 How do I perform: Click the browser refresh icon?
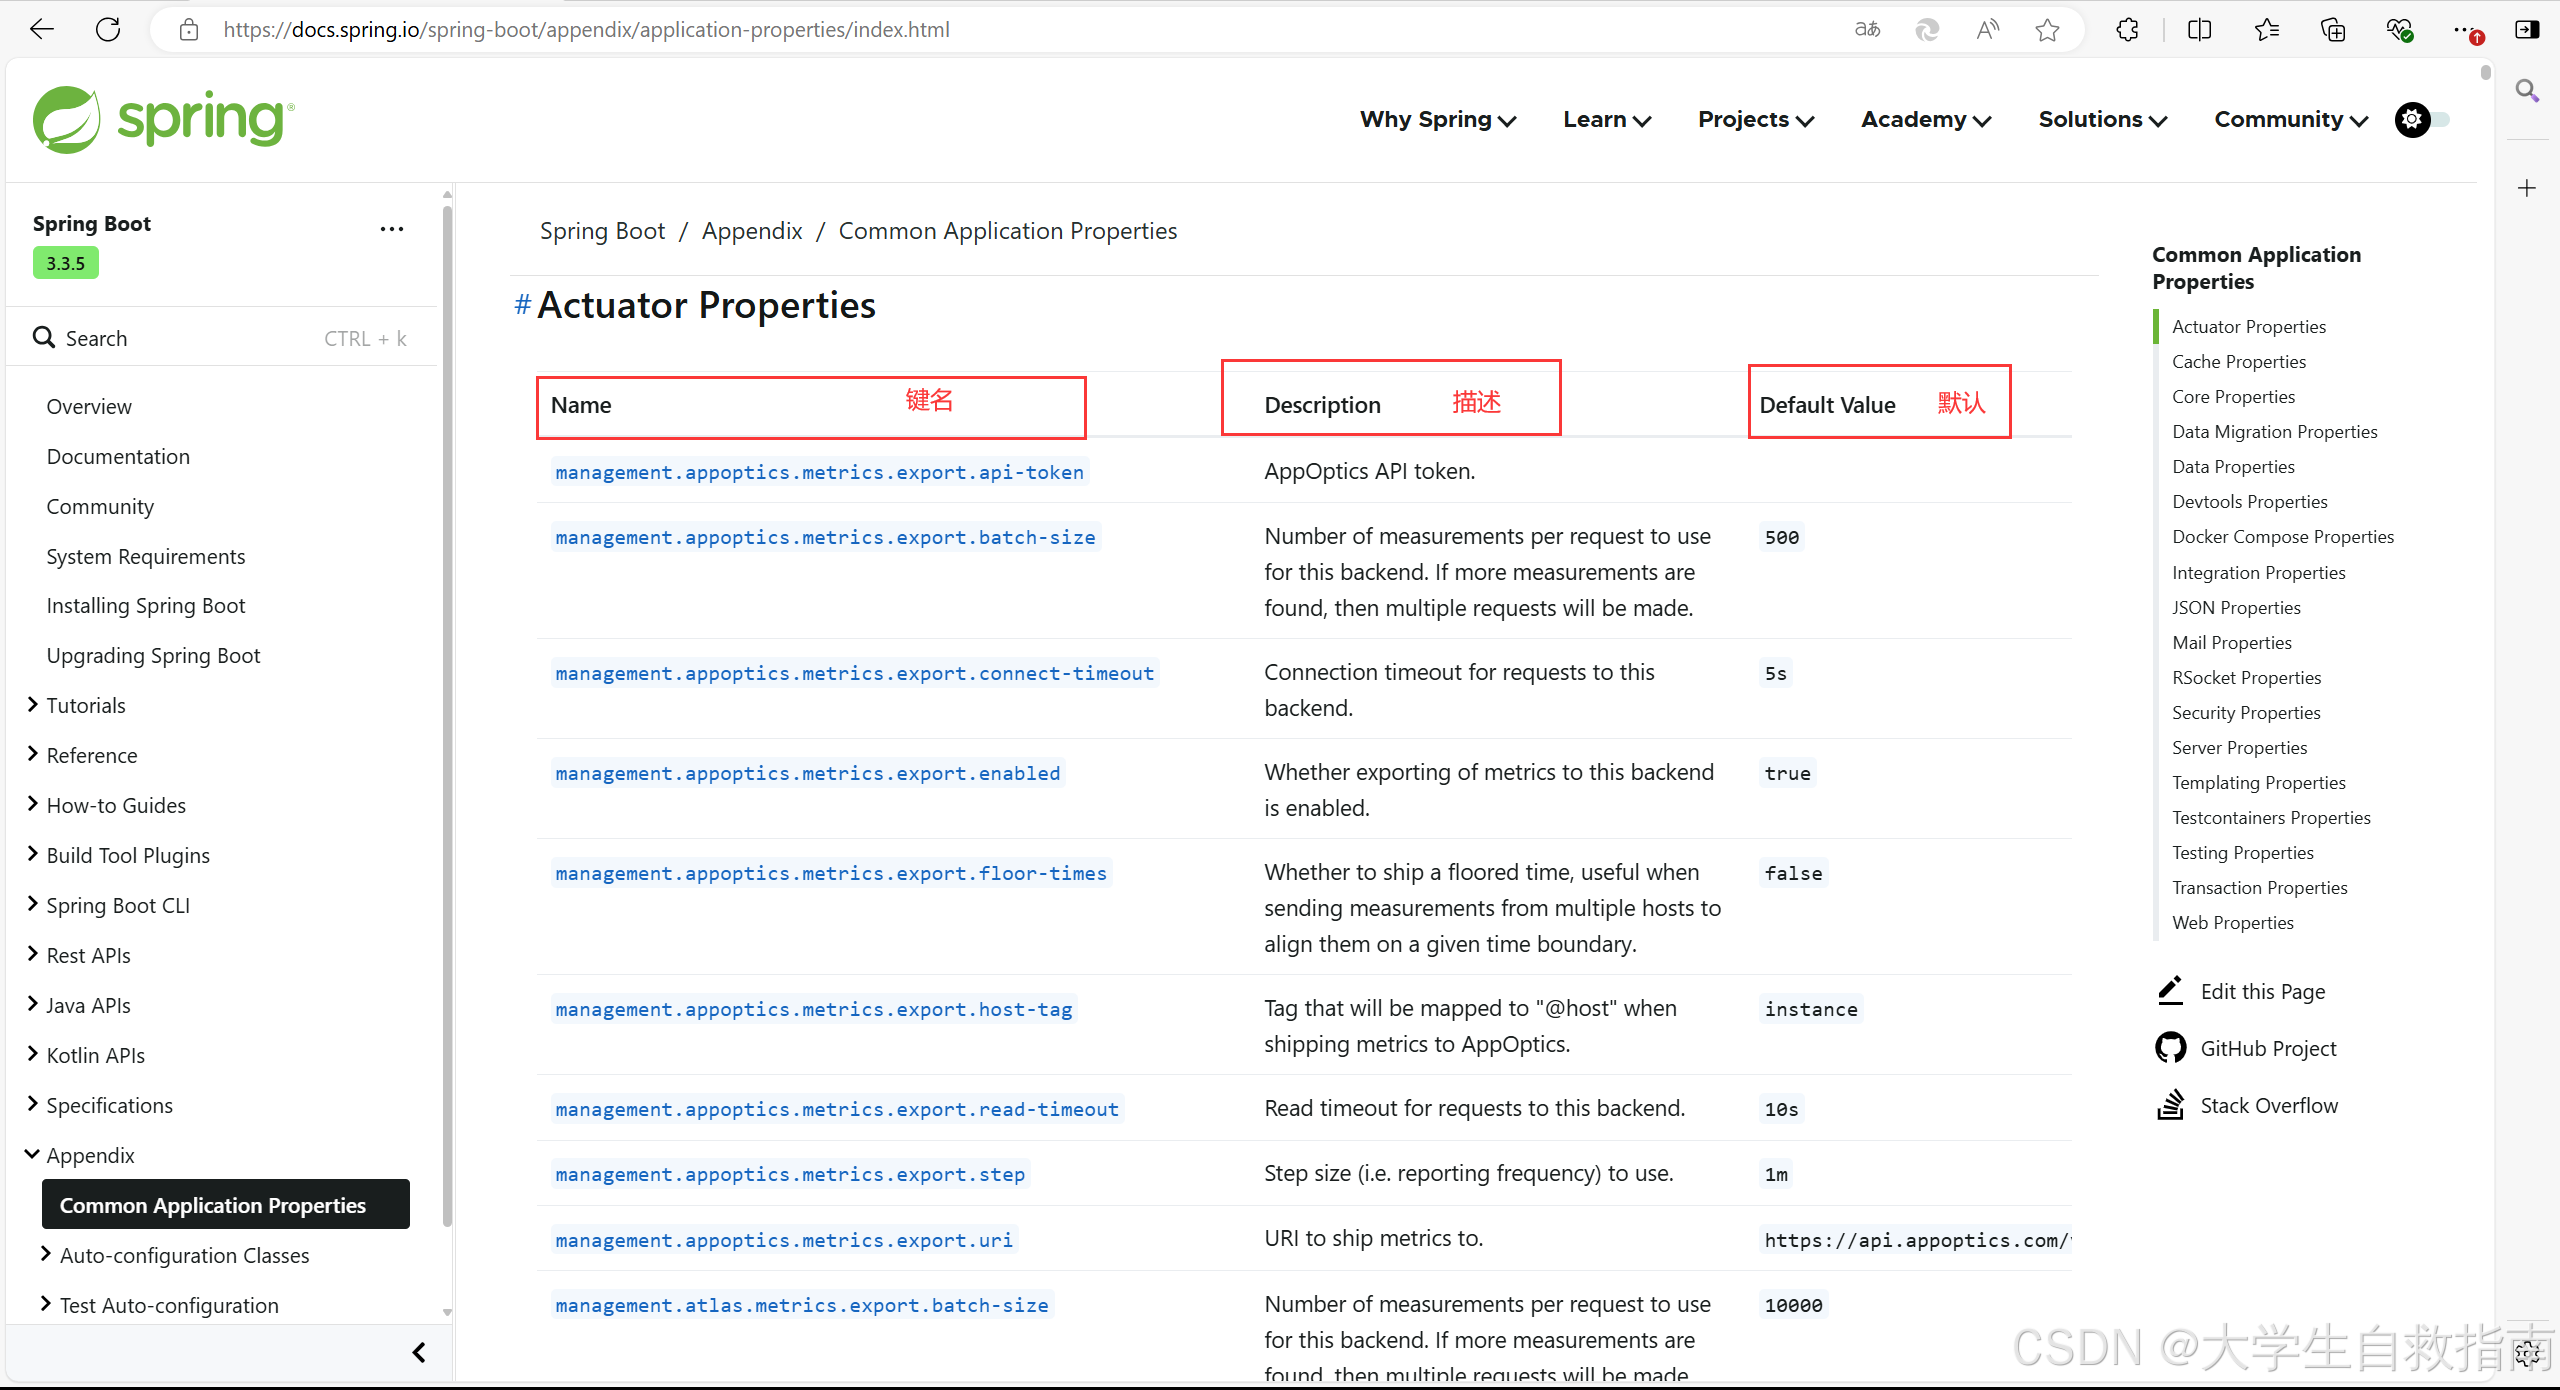point(108,29)
